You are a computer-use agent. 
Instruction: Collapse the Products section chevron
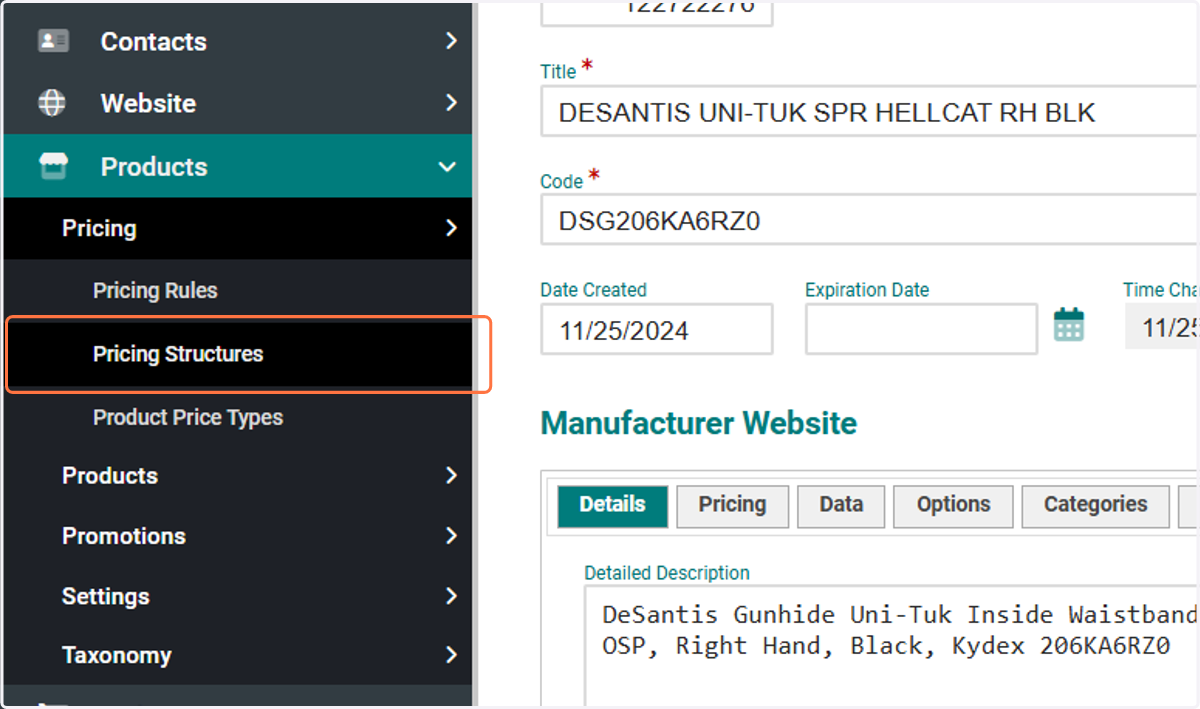[x=447, y=167]
